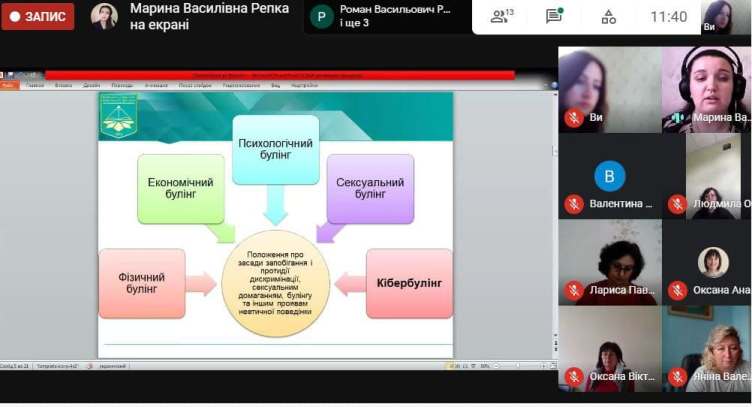
Task: Open the 'Роман Васильович Р... і ще 3' chip
Action: click(x=388, y=17)
